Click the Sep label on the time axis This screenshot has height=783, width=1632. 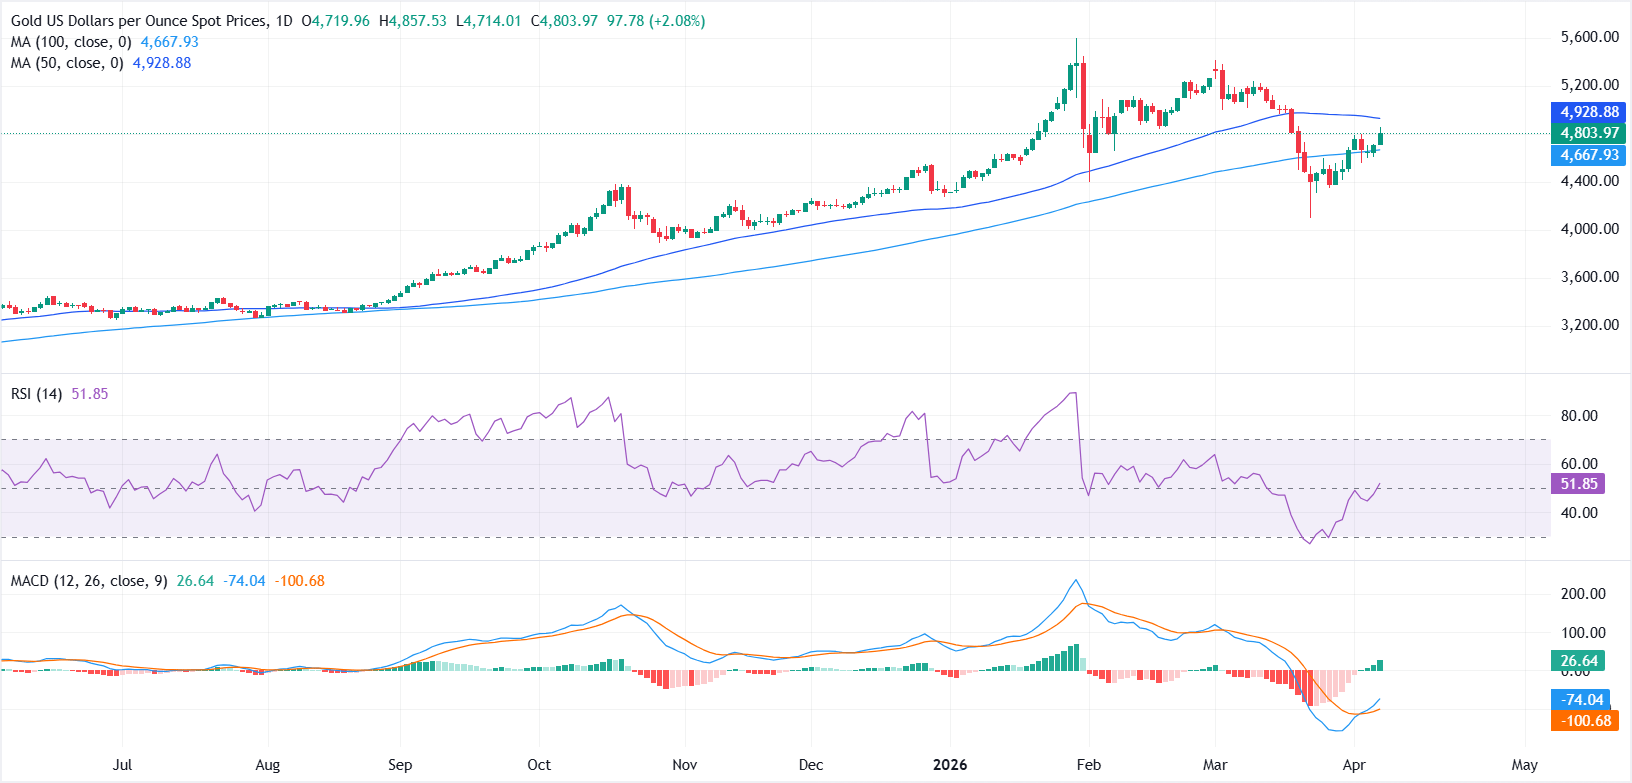pos(400,765)
